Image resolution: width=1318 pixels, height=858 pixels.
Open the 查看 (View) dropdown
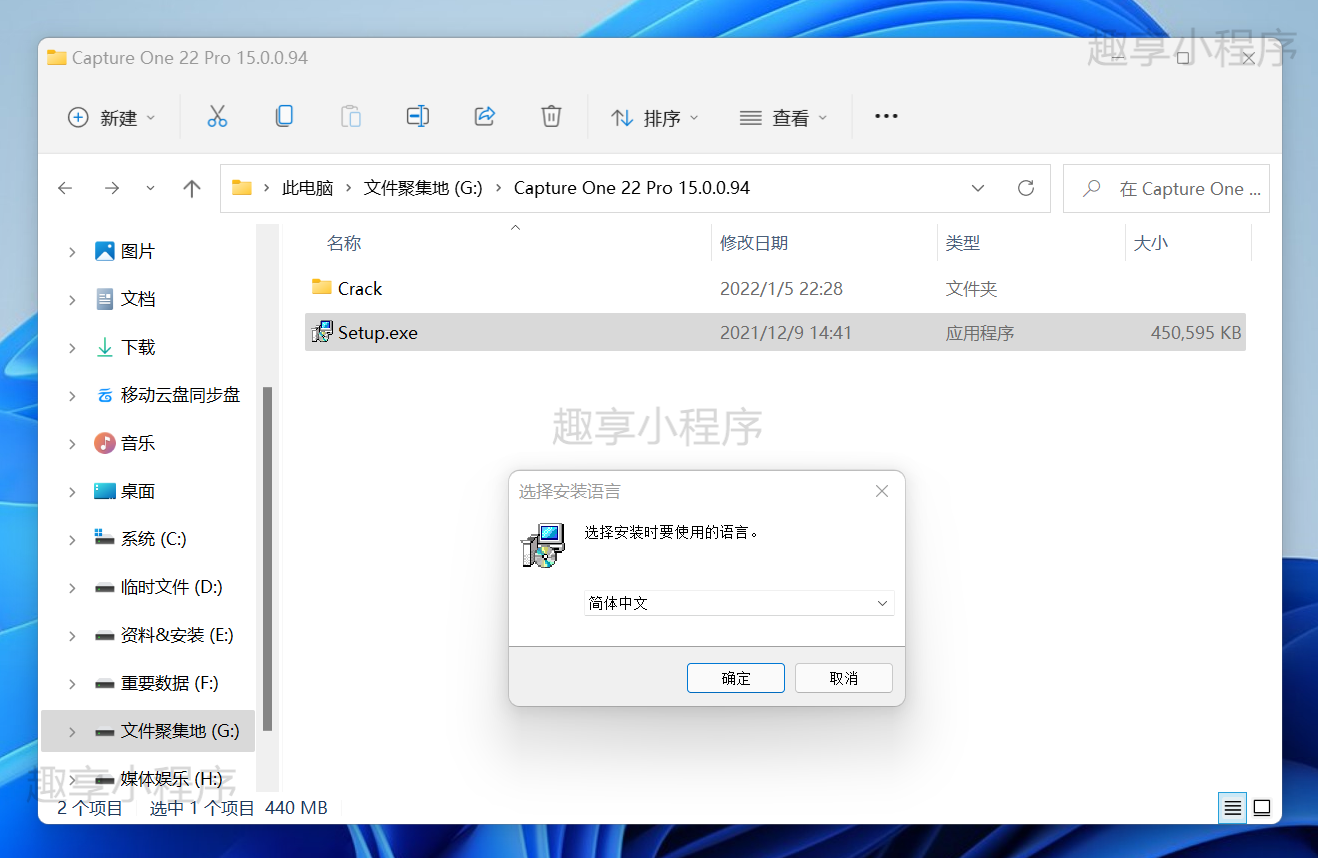784,118
